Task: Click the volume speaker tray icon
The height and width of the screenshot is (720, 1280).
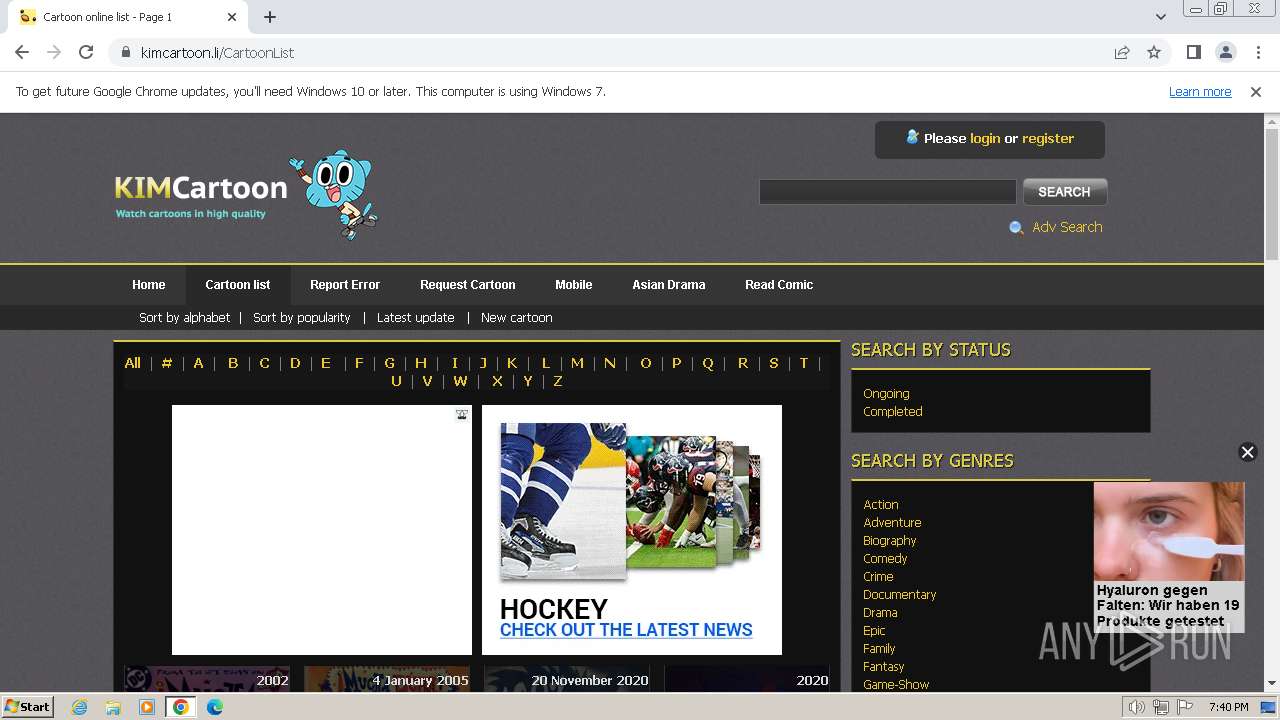Action: point(1136,707)
